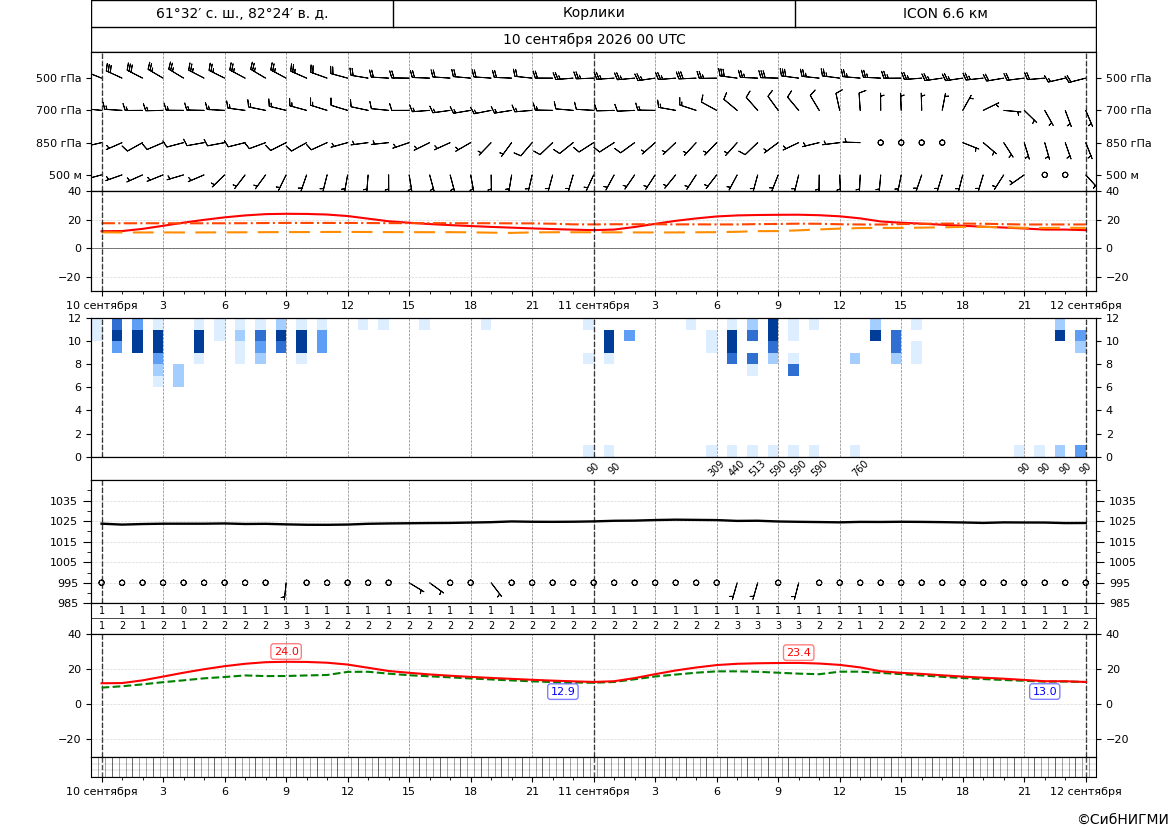The image size is (1169, 827).
Task: Click the left 500 гПа wind level label
Action: click(59, 78)
